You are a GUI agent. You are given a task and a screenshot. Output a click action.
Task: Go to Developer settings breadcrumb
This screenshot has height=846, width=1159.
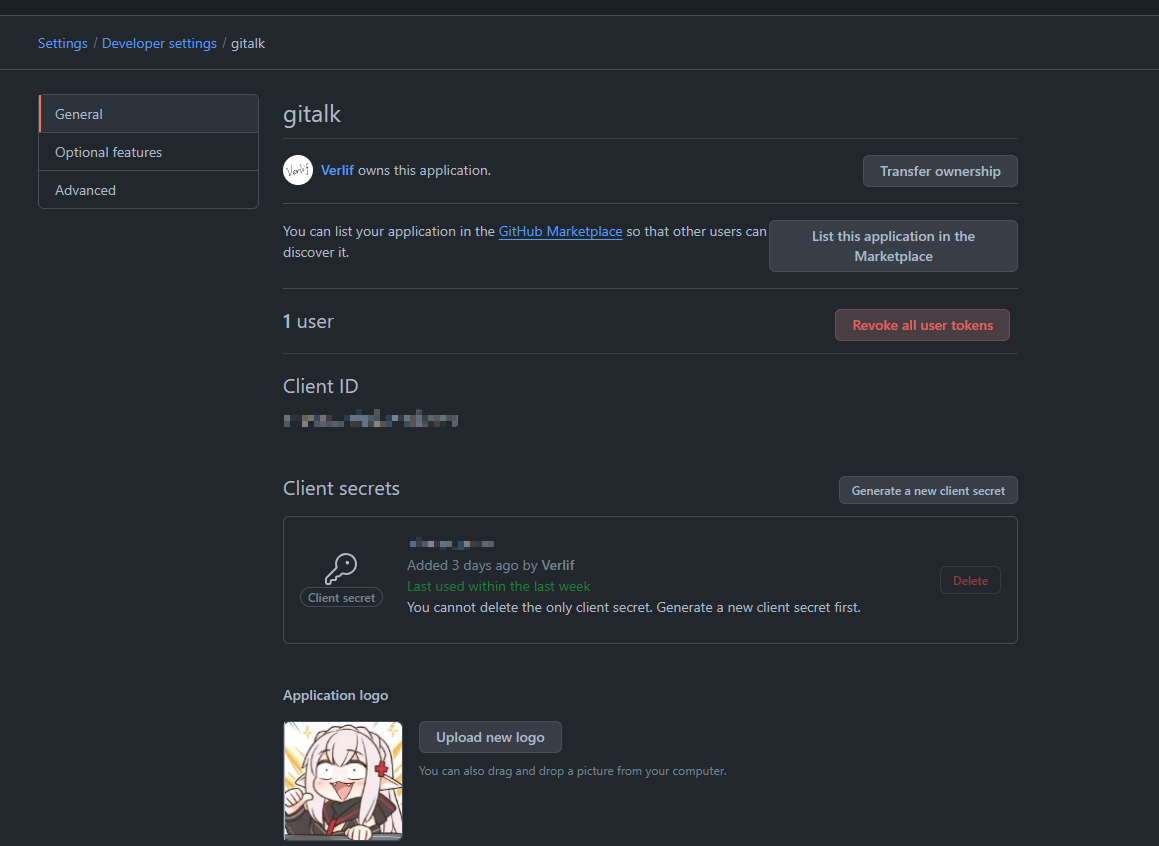[x=159, y=43]
